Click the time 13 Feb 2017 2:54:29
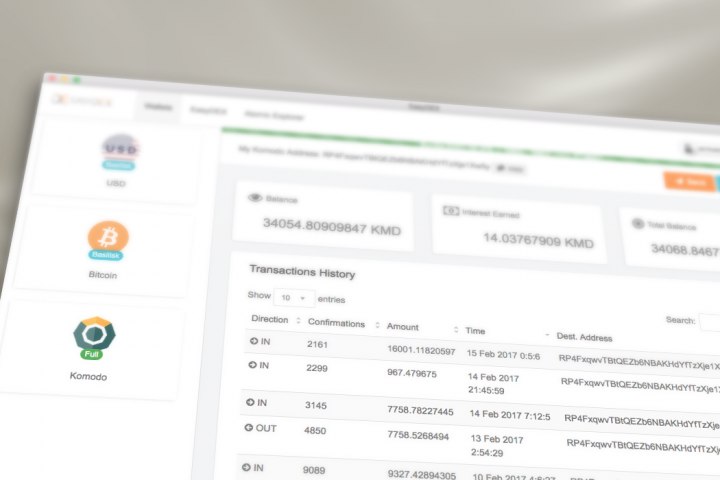Viewport: 720px width, 480px height. (497, 446)
